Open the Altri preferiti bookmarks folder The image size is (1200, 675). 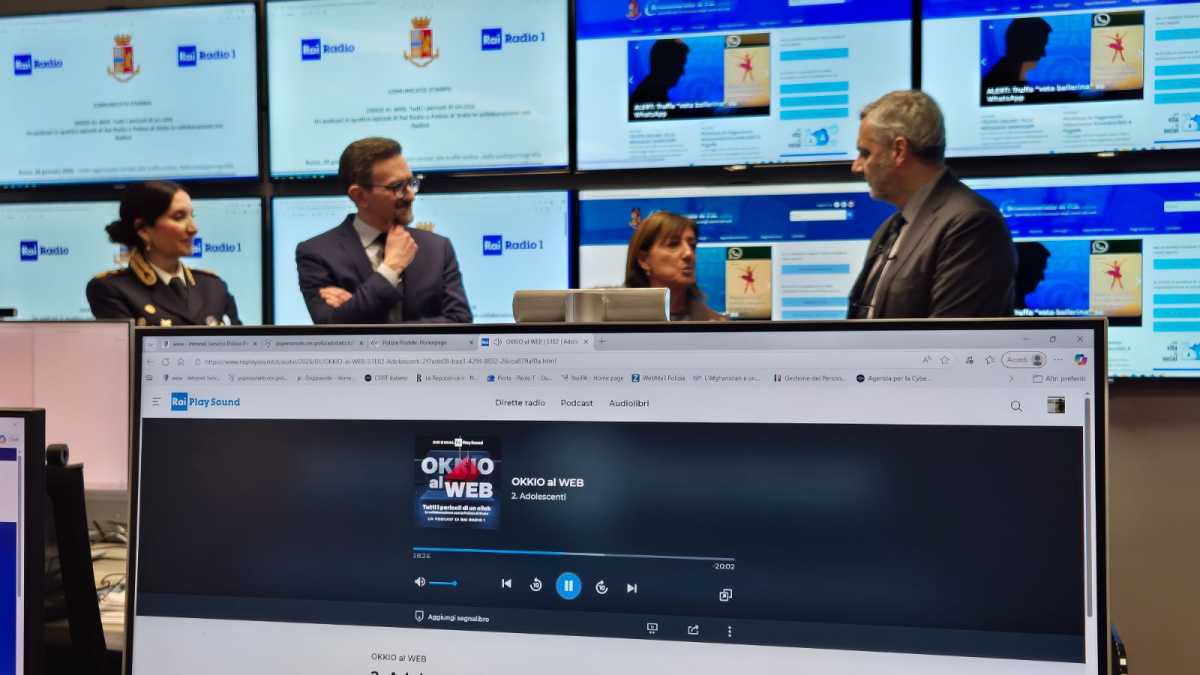pos(1058,379)
